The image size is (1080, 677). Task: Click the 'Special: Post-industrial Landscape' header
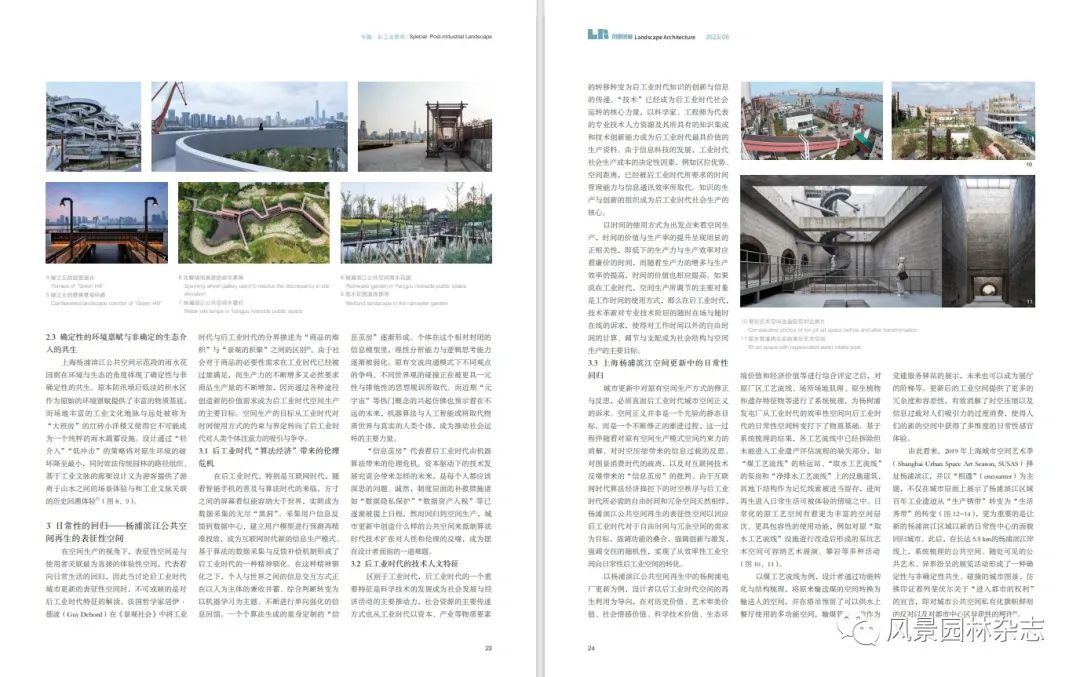450,37
